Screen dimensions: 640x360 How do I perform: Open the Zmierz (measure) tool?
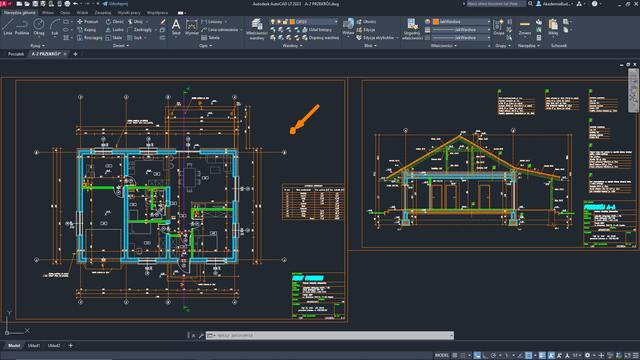tap(525, 27)
